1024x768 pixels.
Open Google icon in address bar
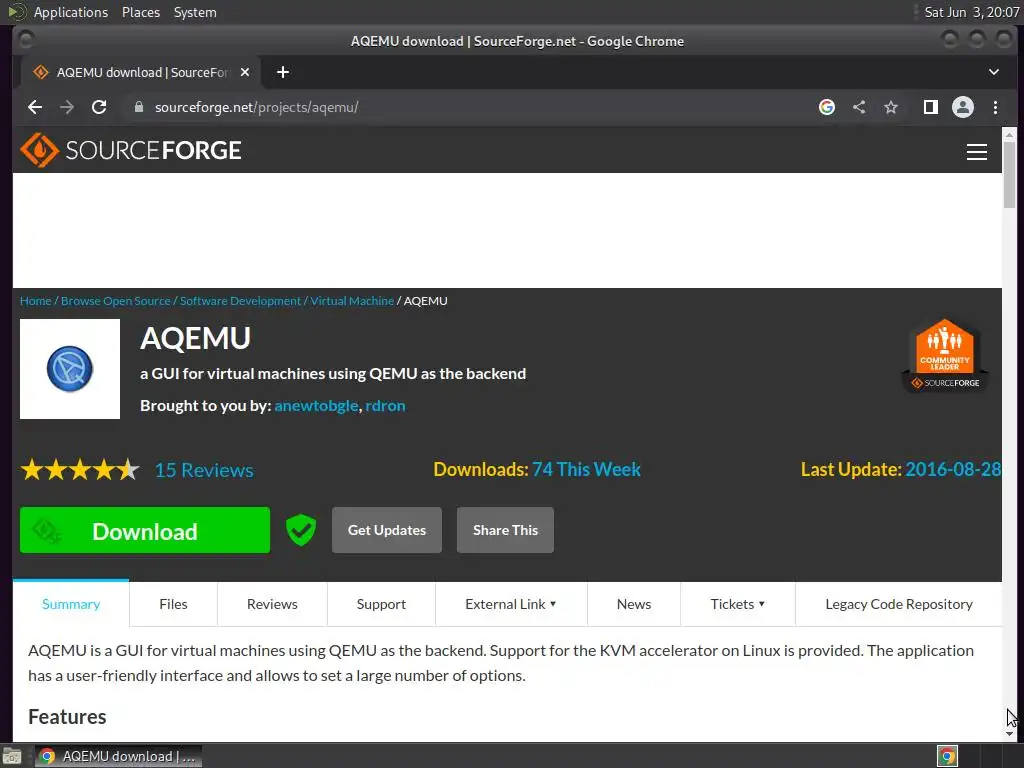point(827,107)
